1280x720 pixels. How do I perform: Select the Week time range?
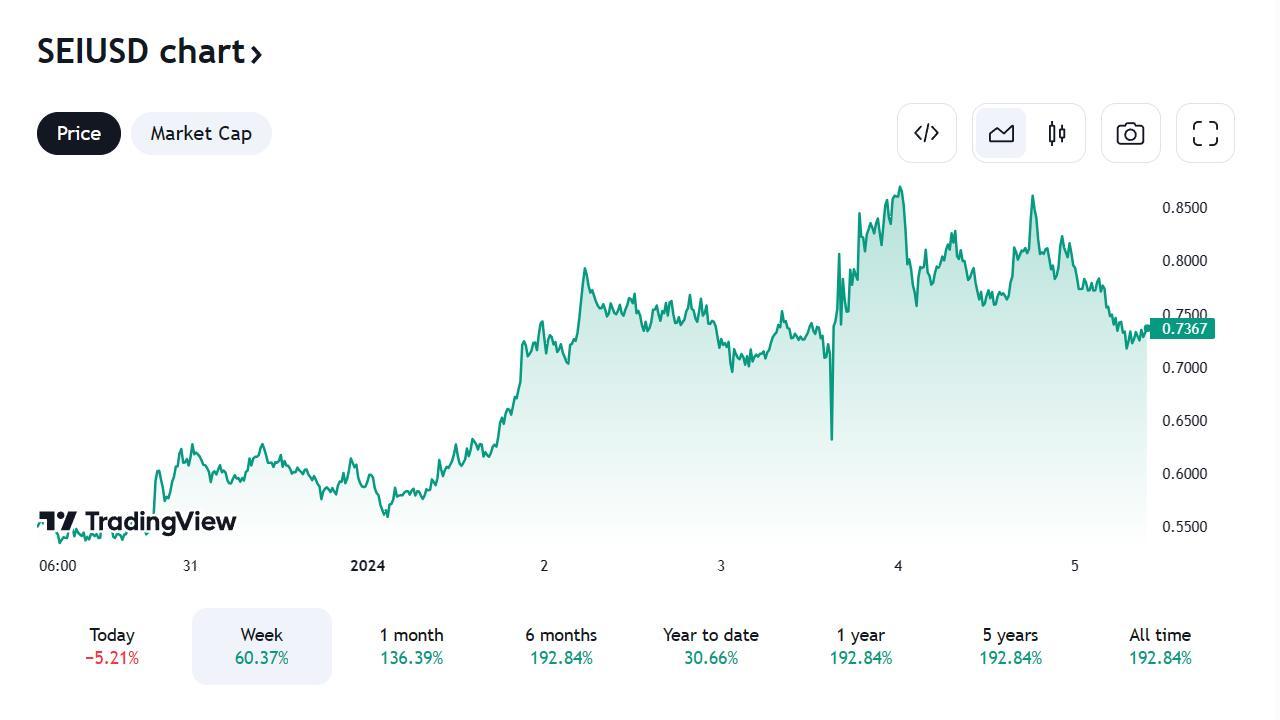(262, 646)
